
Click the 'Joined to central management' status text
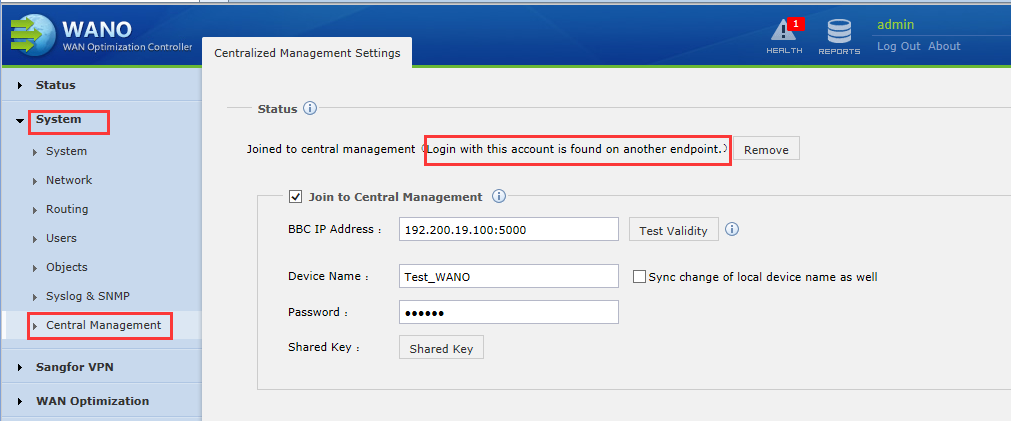click(331, 149)
